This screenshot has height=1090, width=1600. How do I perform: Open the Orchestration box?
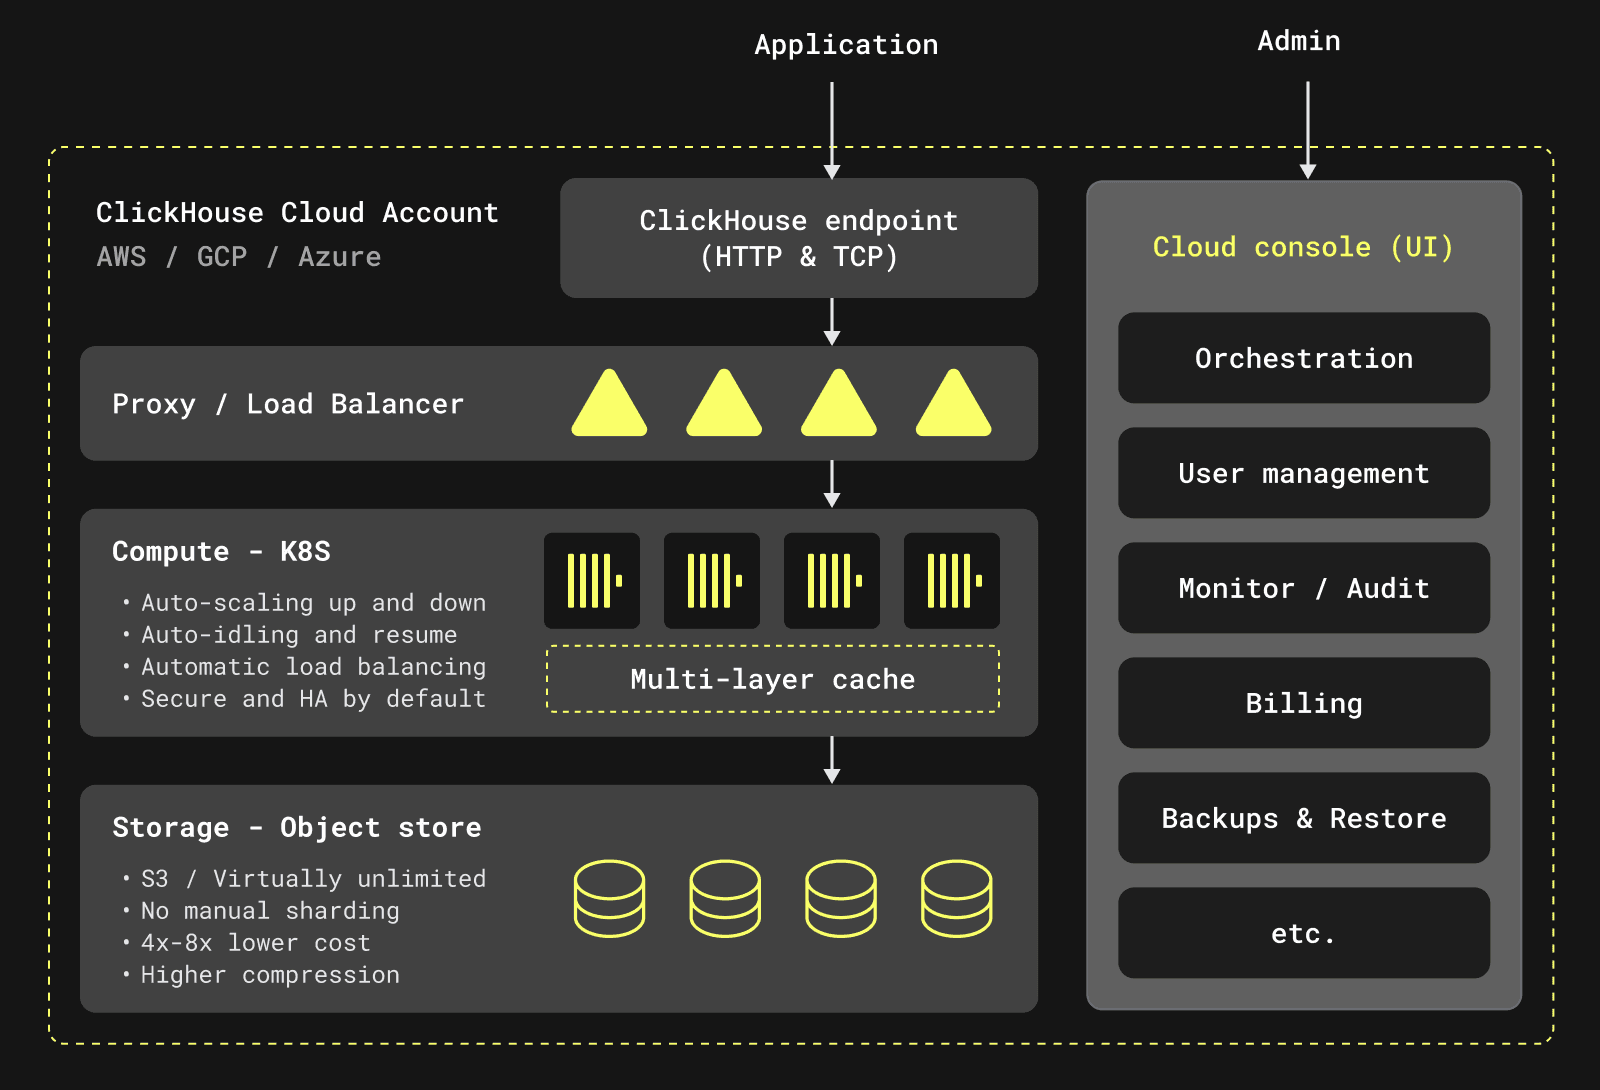tap(1303, 358)
